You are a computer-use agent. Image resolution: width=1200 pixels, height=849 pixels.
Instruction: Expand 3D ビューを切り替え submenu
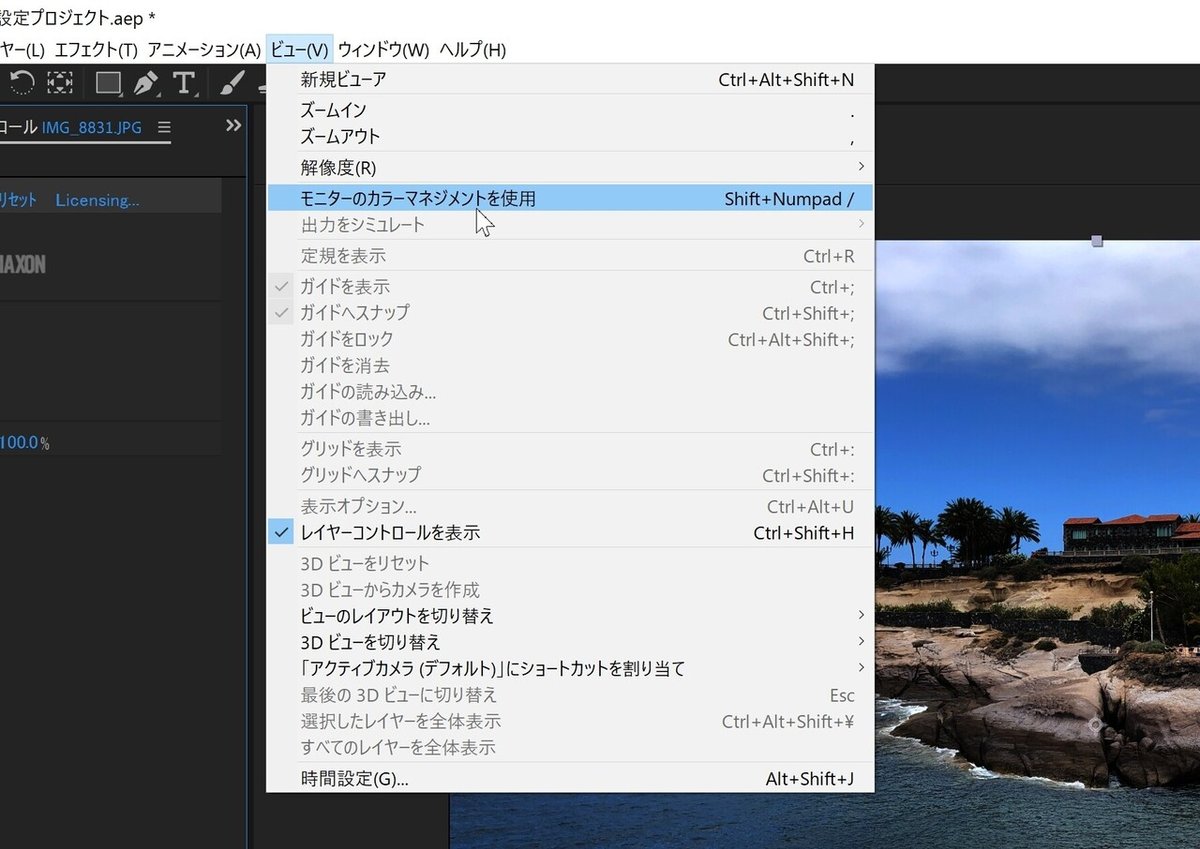pyautogui.click(x=570, y=641)
